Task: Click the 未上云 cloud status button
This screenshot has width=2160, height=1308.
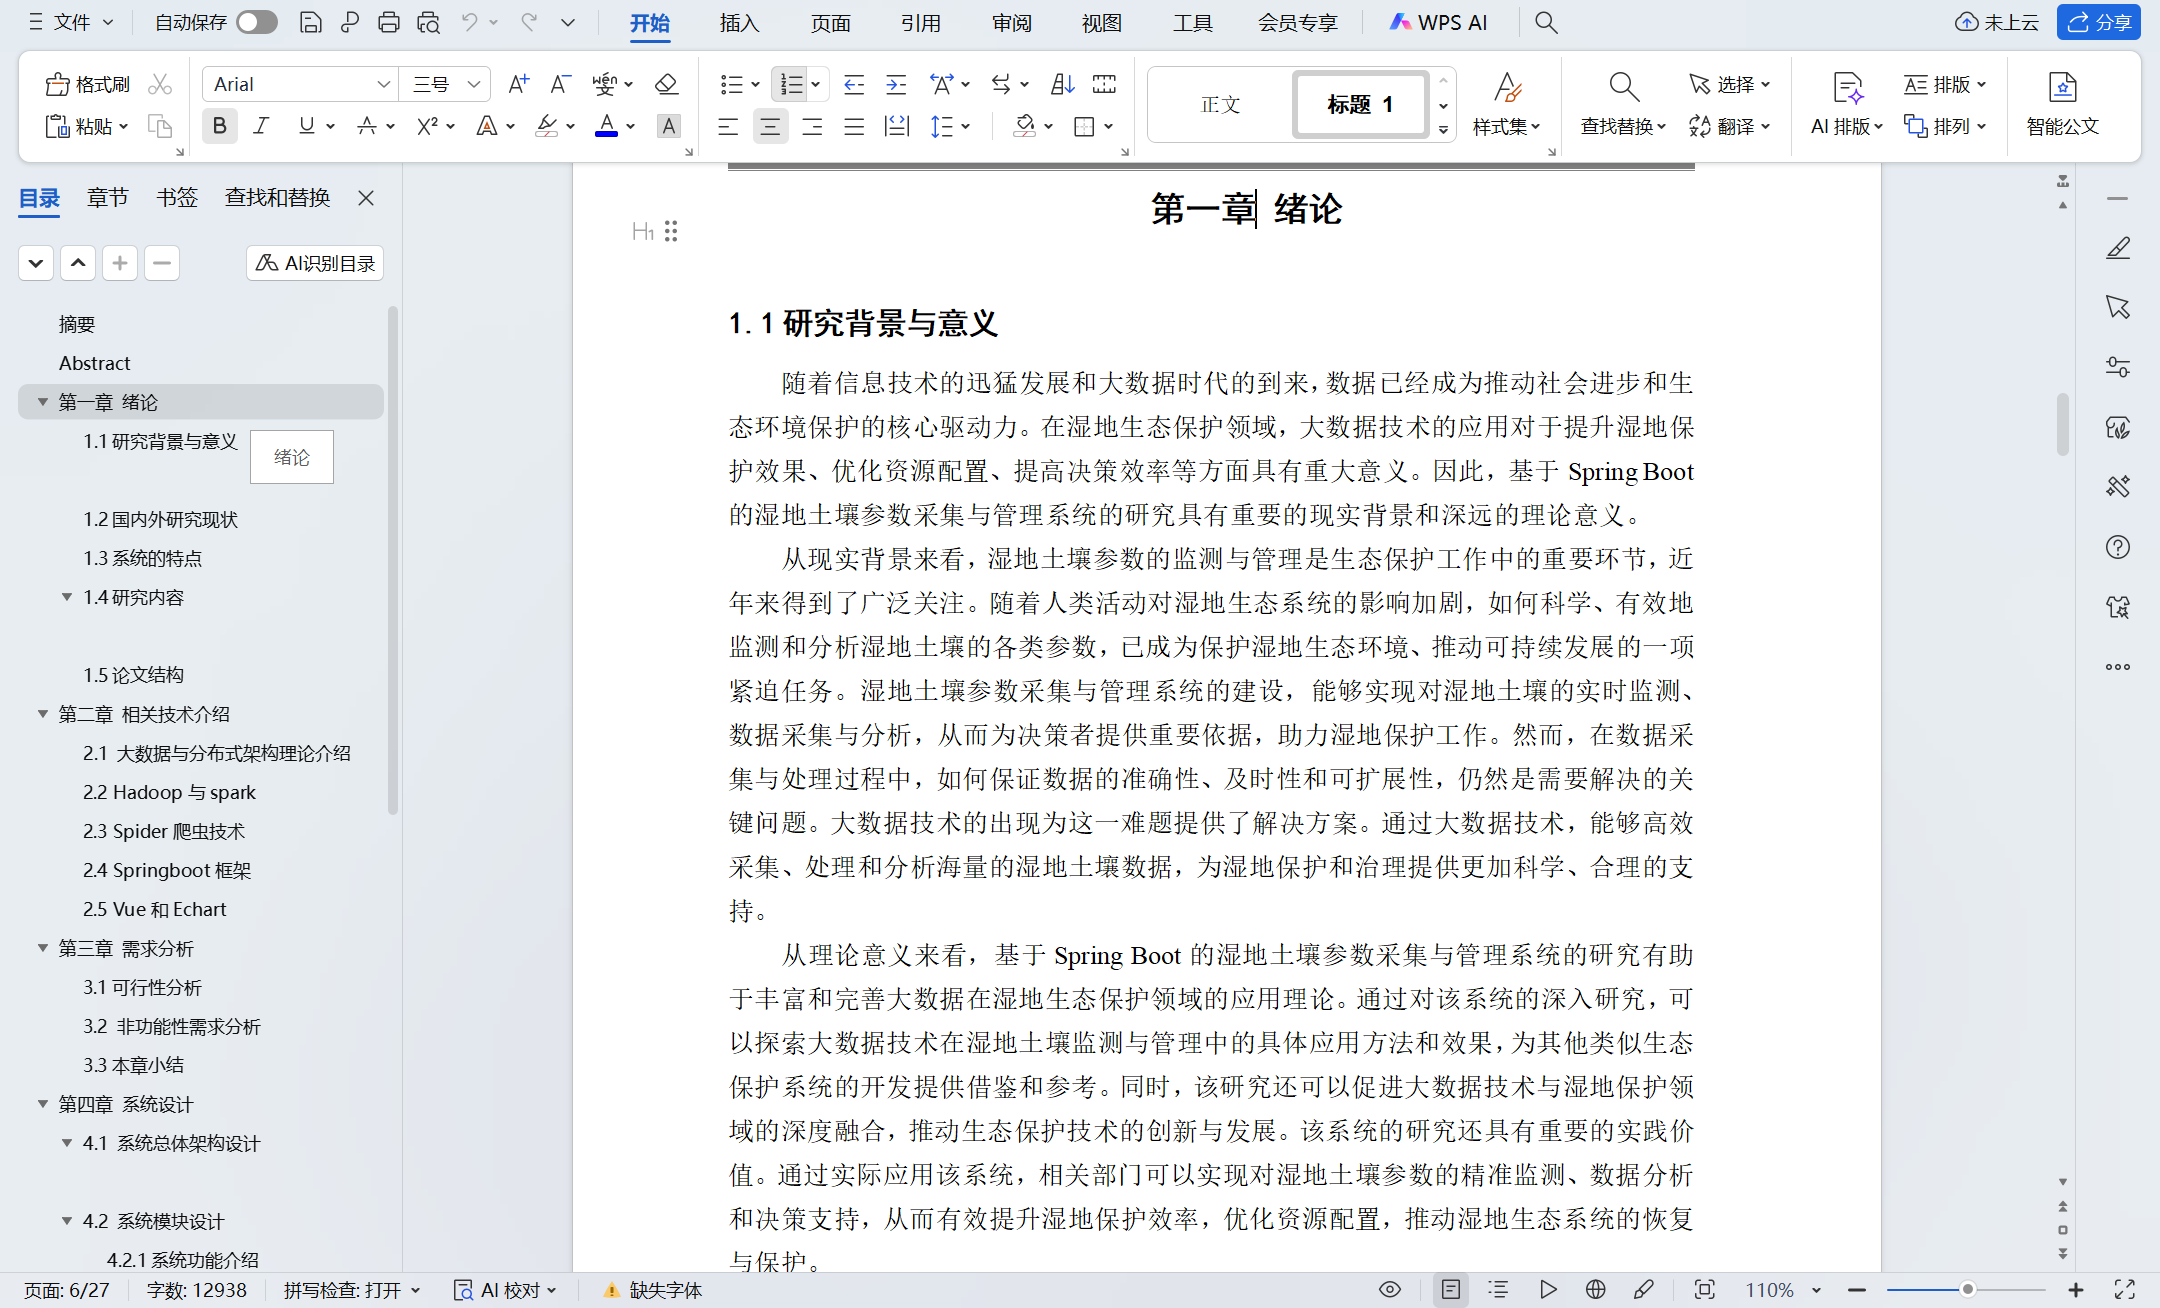Action: [1997, 22]
